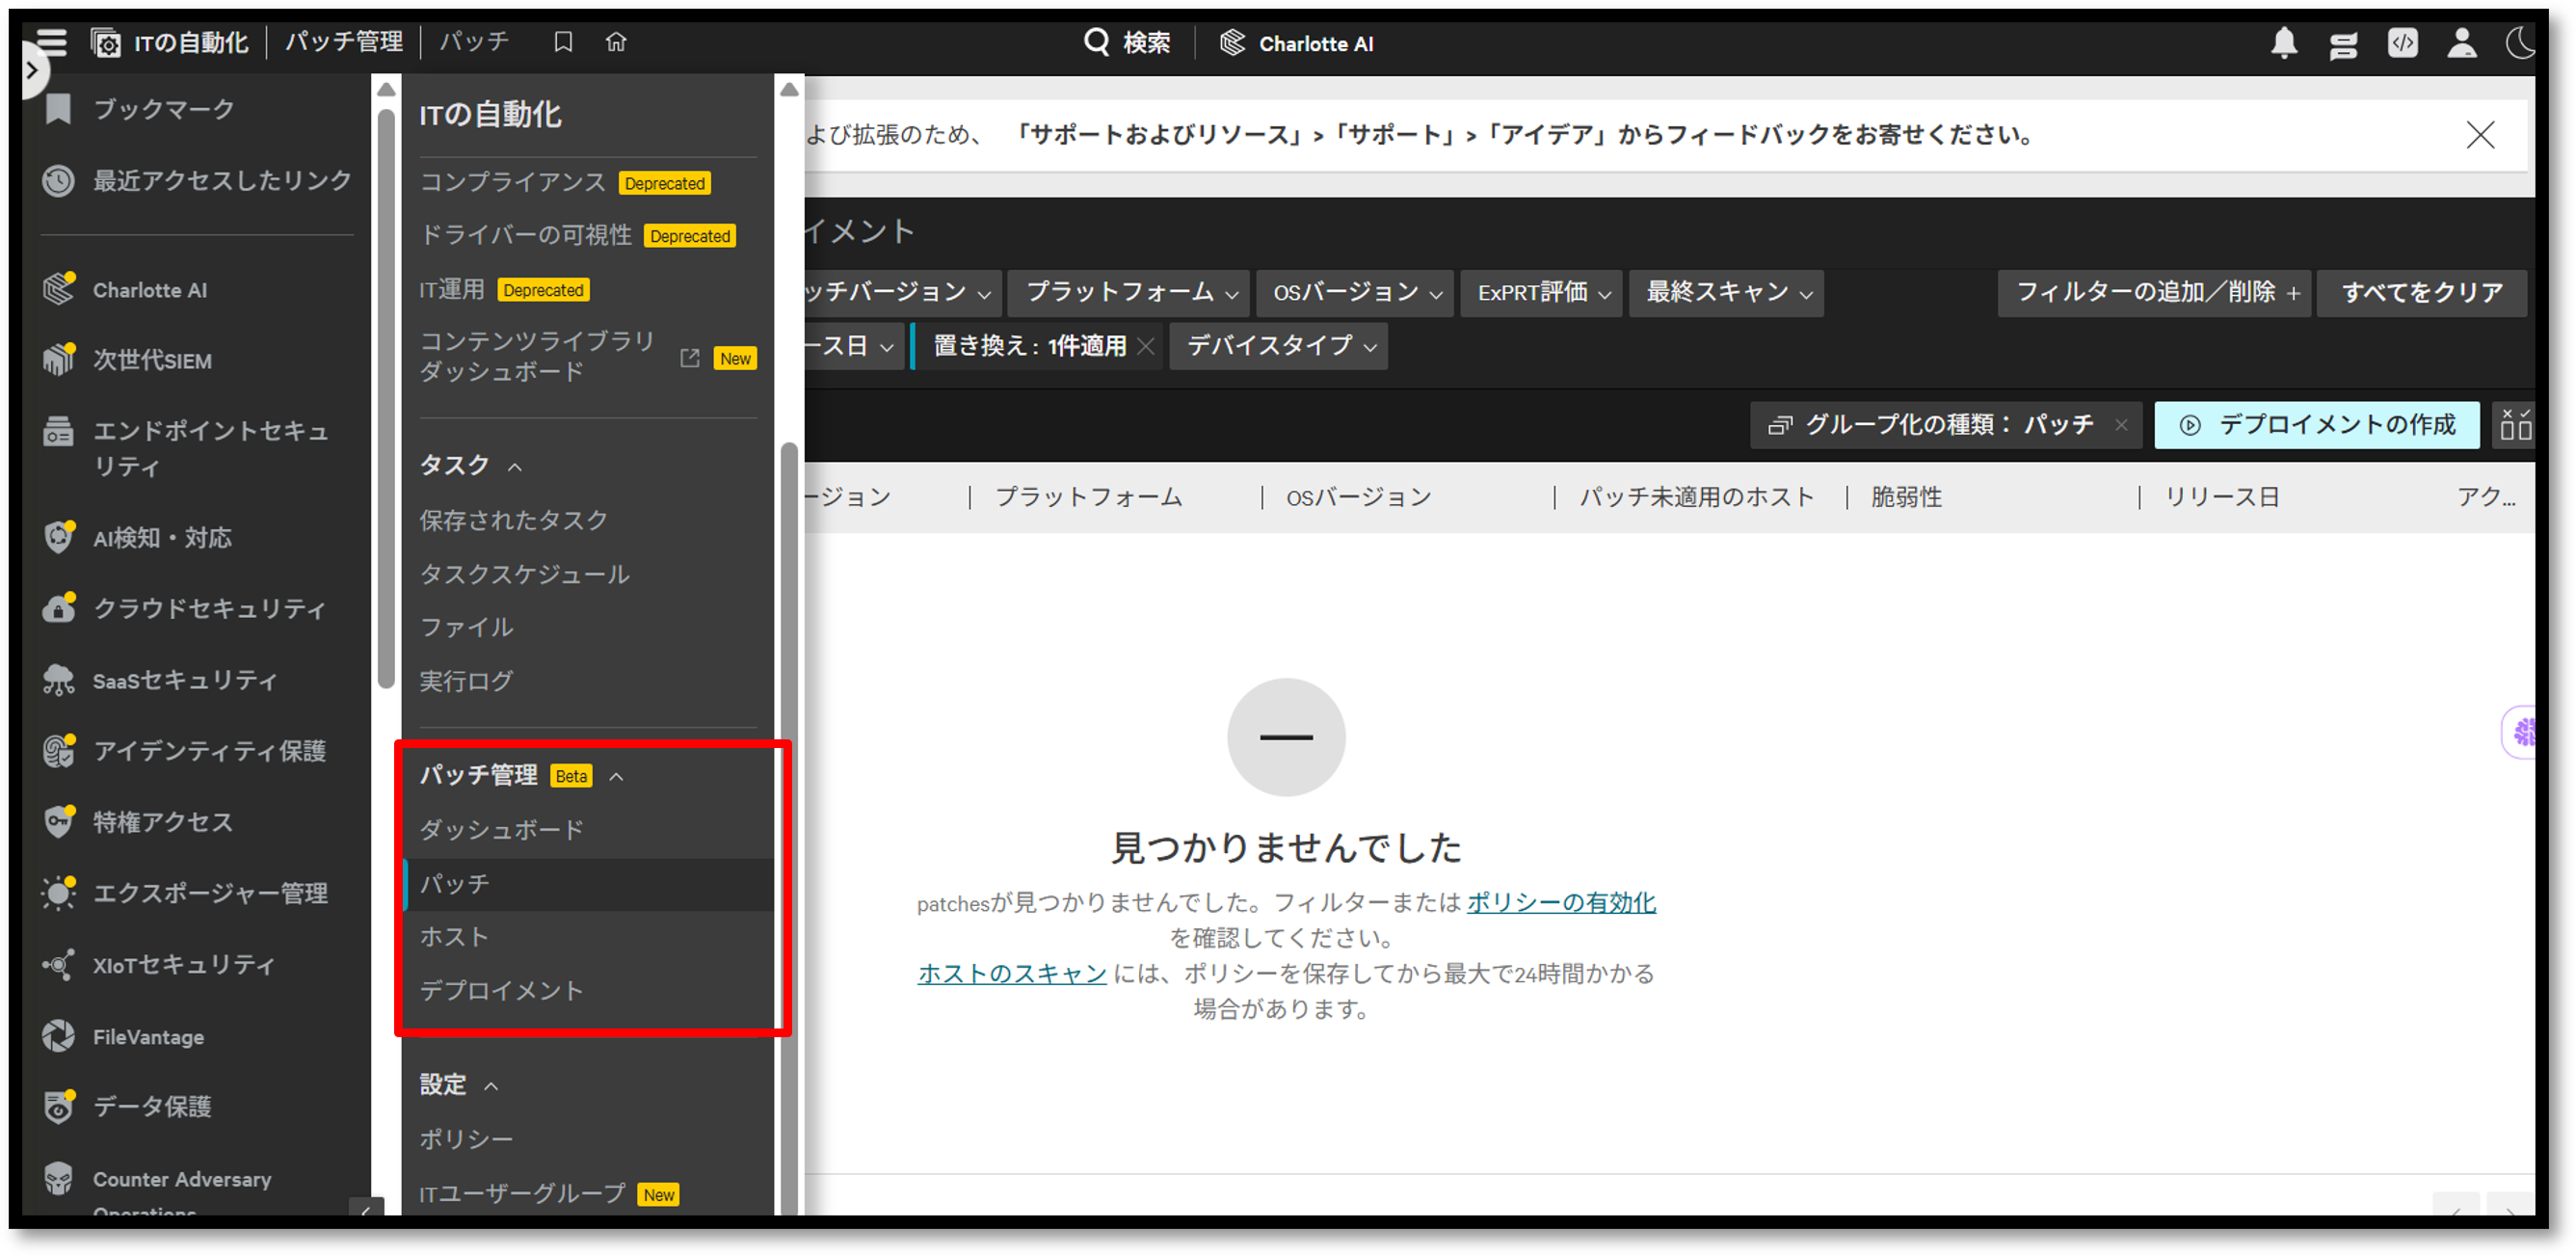The image size is (2576, 1256).
Task: Select 特権アクセス sidebar icon
Action: click(x=59, y=822)
